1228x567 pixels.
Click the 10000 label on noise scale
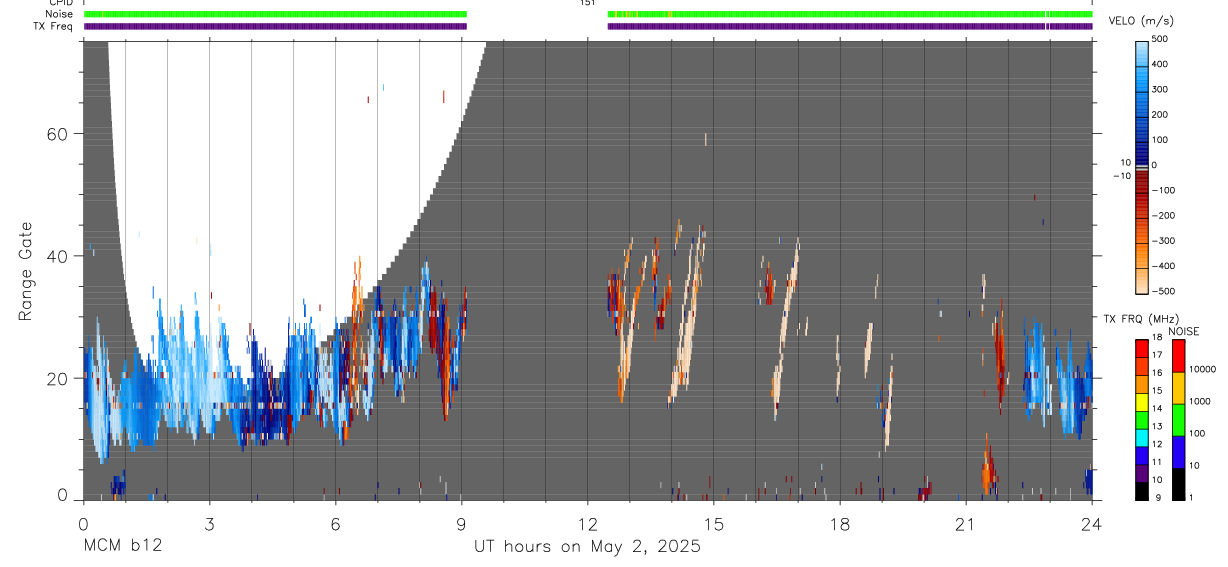pos(1205,369)
